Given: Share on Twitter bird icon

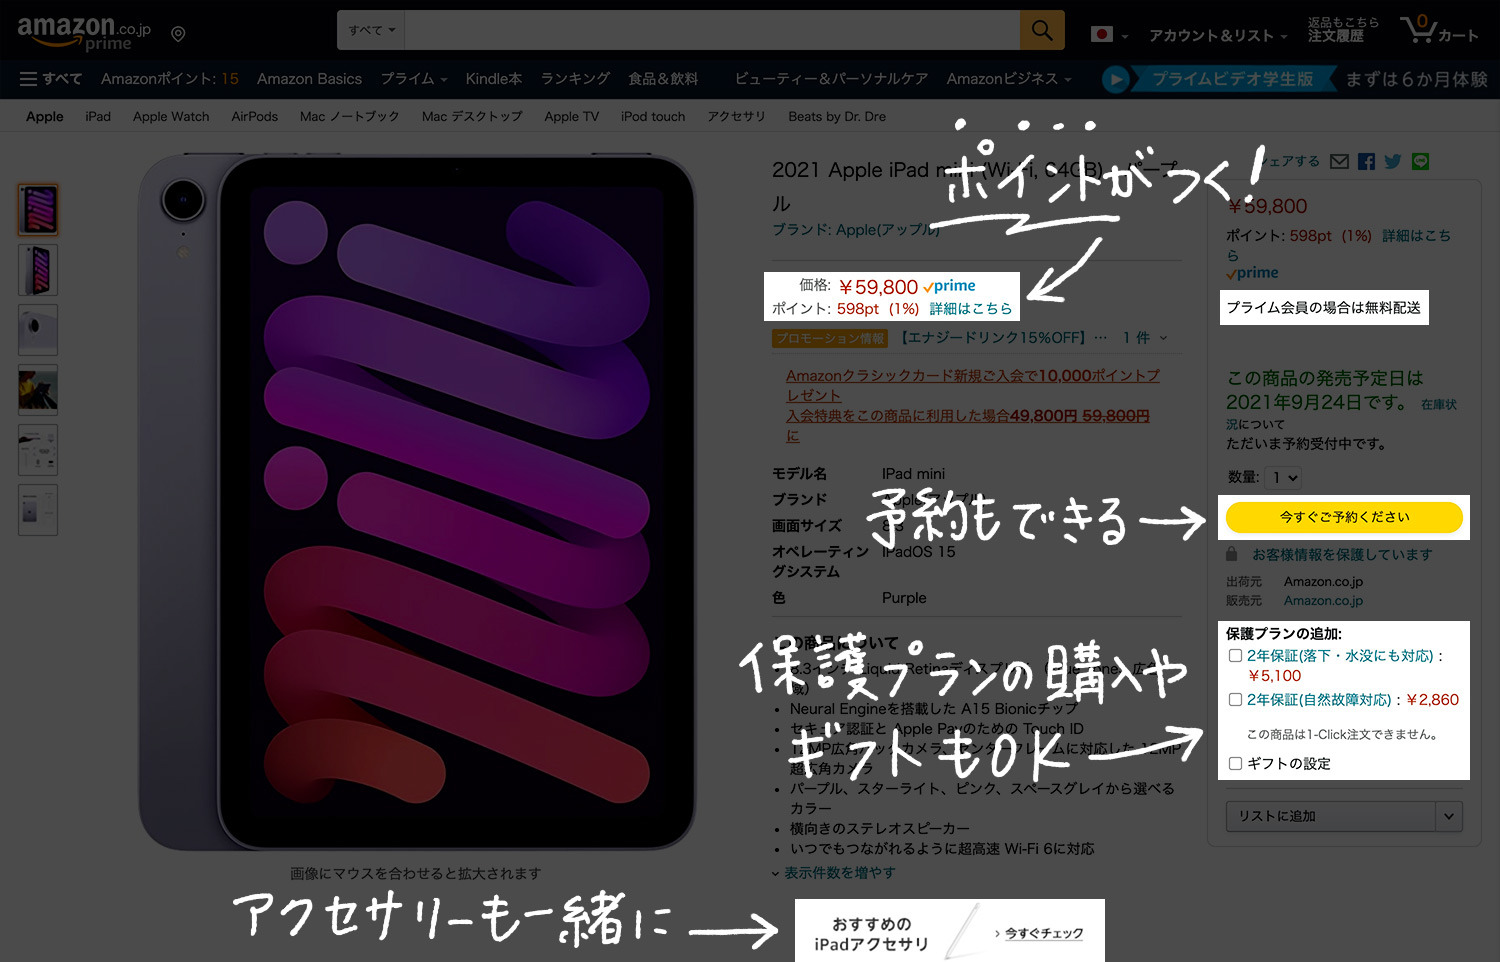Looking at the screenshot, I should click(1393, 161).
